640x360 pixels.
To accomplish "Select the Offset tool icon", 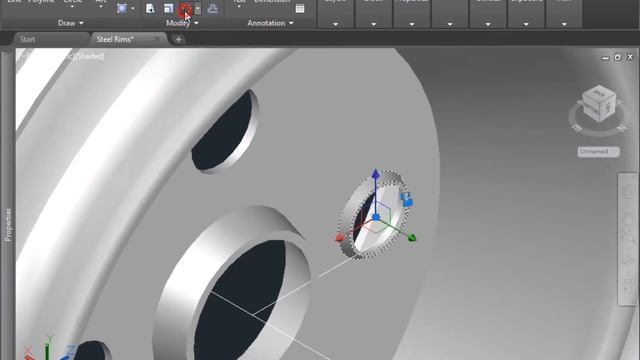I will [x=213, y=9].
